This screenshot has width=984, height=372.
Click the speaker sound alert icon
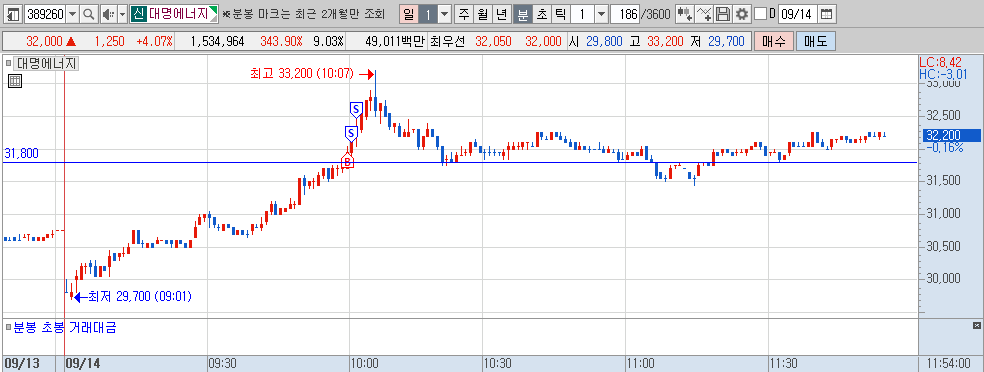[x=108, y=14]
